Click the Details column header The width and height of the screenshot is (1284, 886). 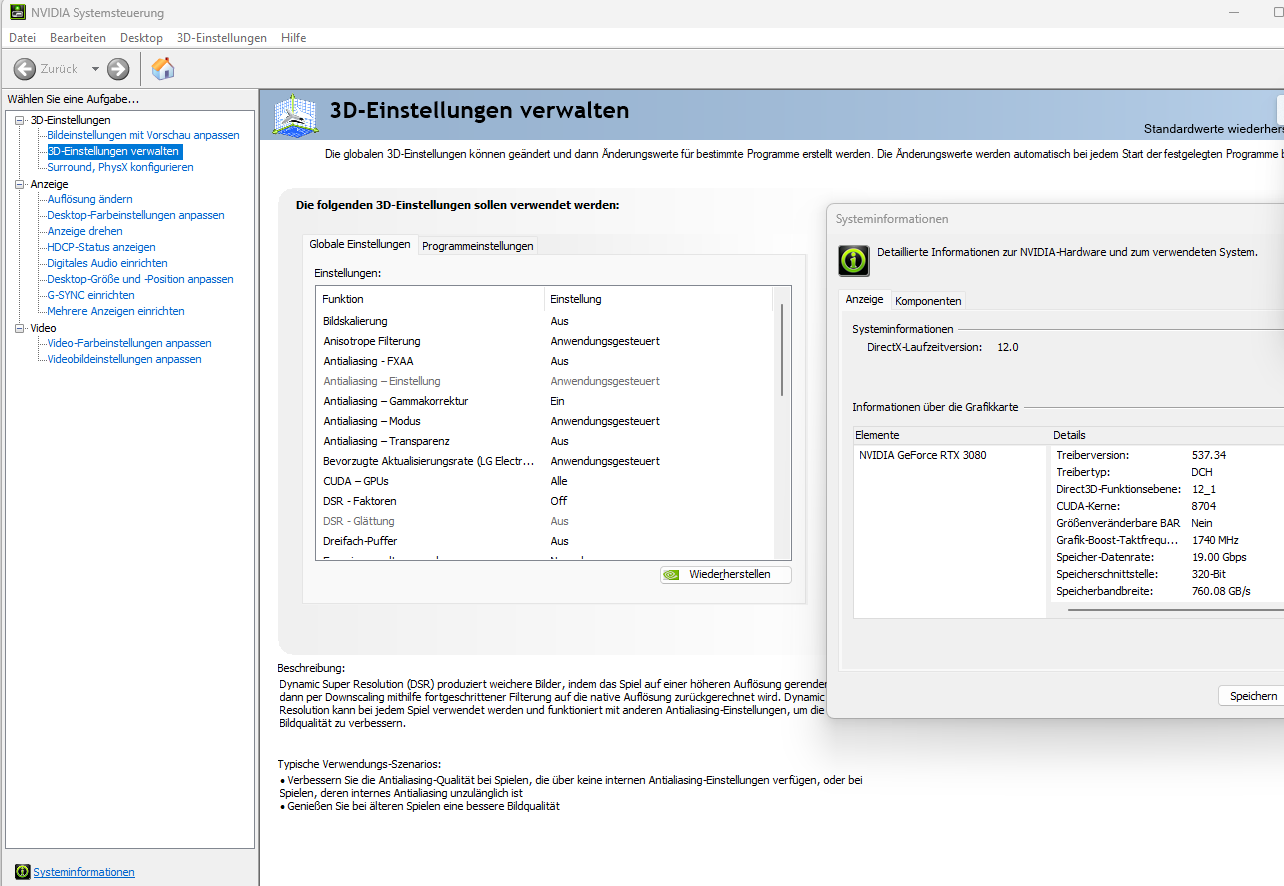[1166, 435]
